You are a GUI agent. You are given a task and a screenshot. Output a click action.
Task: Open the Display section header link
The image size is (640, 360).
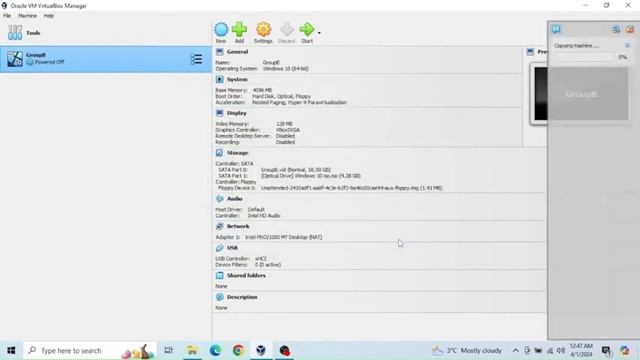coord(237,113)
